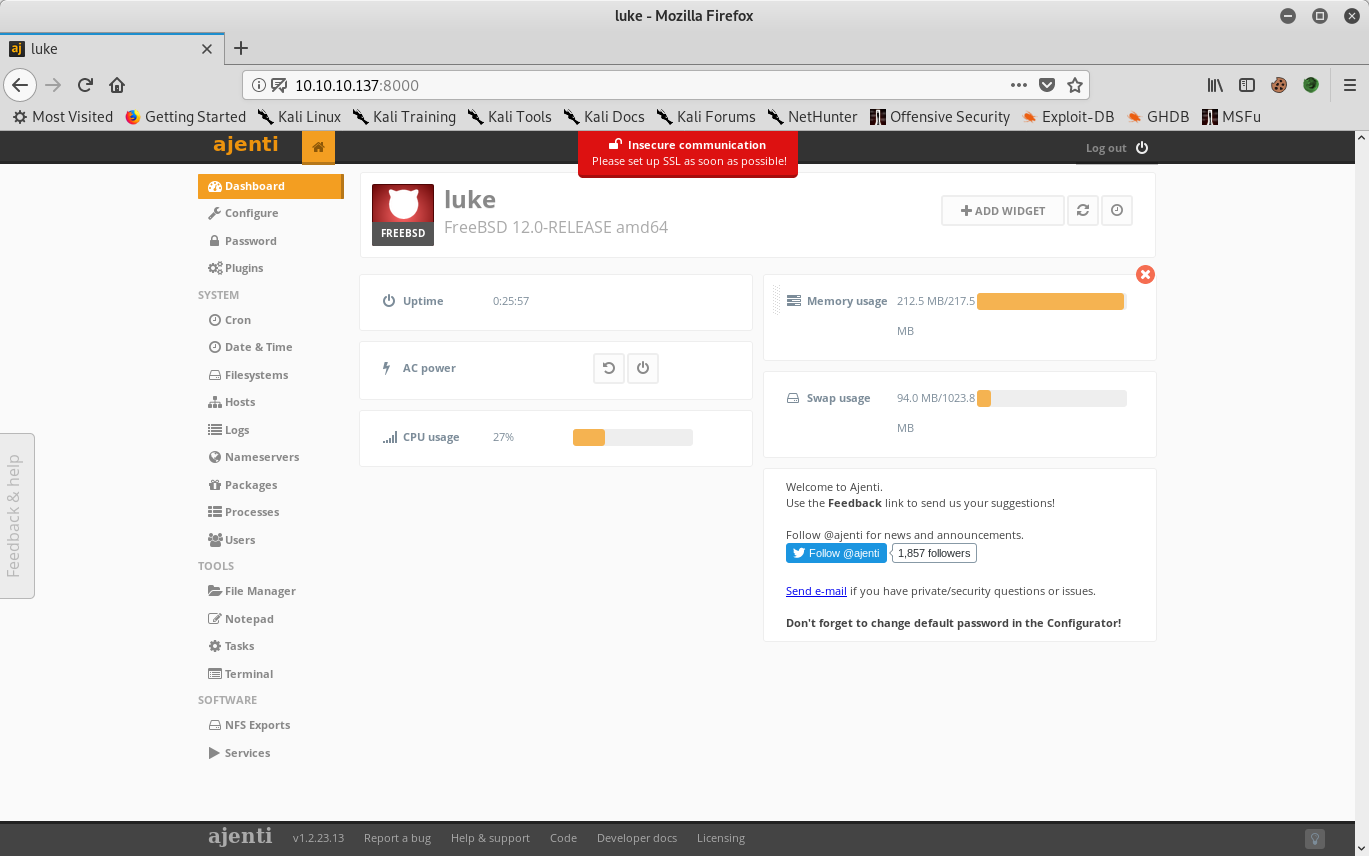Open NFS Exports page

tap(249, 725)
